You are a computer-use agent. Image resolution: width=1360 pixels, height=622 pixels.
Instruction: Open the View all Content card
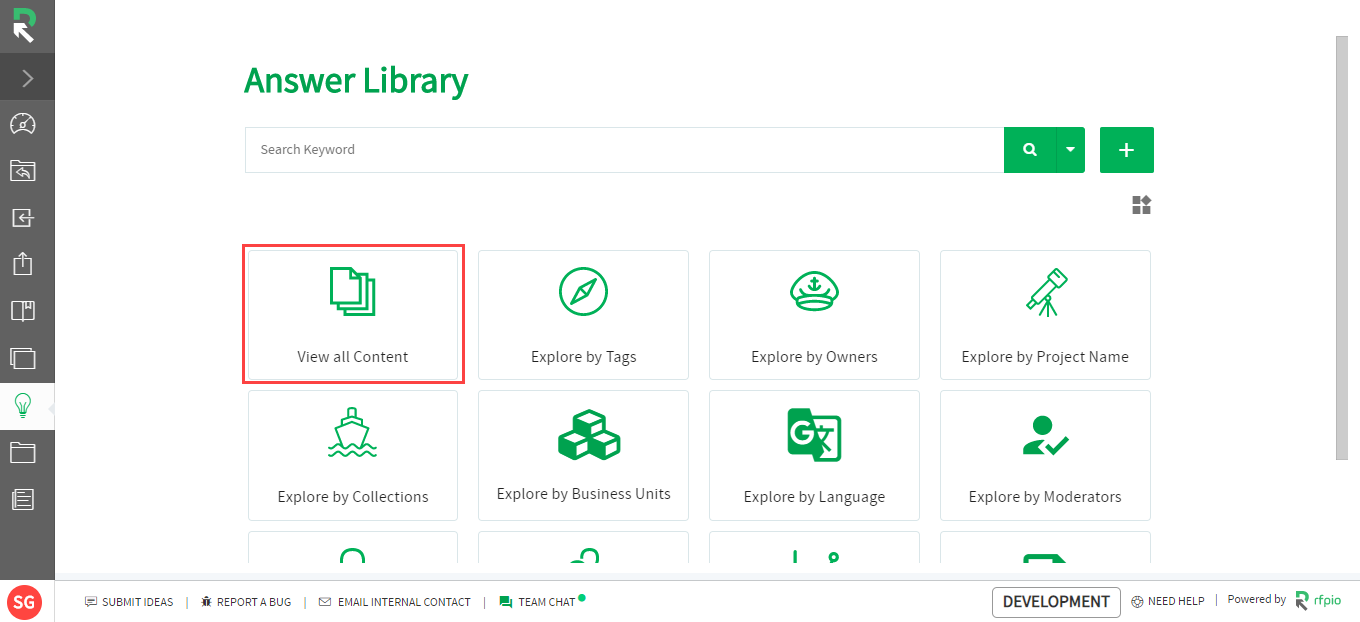[353, 314]
